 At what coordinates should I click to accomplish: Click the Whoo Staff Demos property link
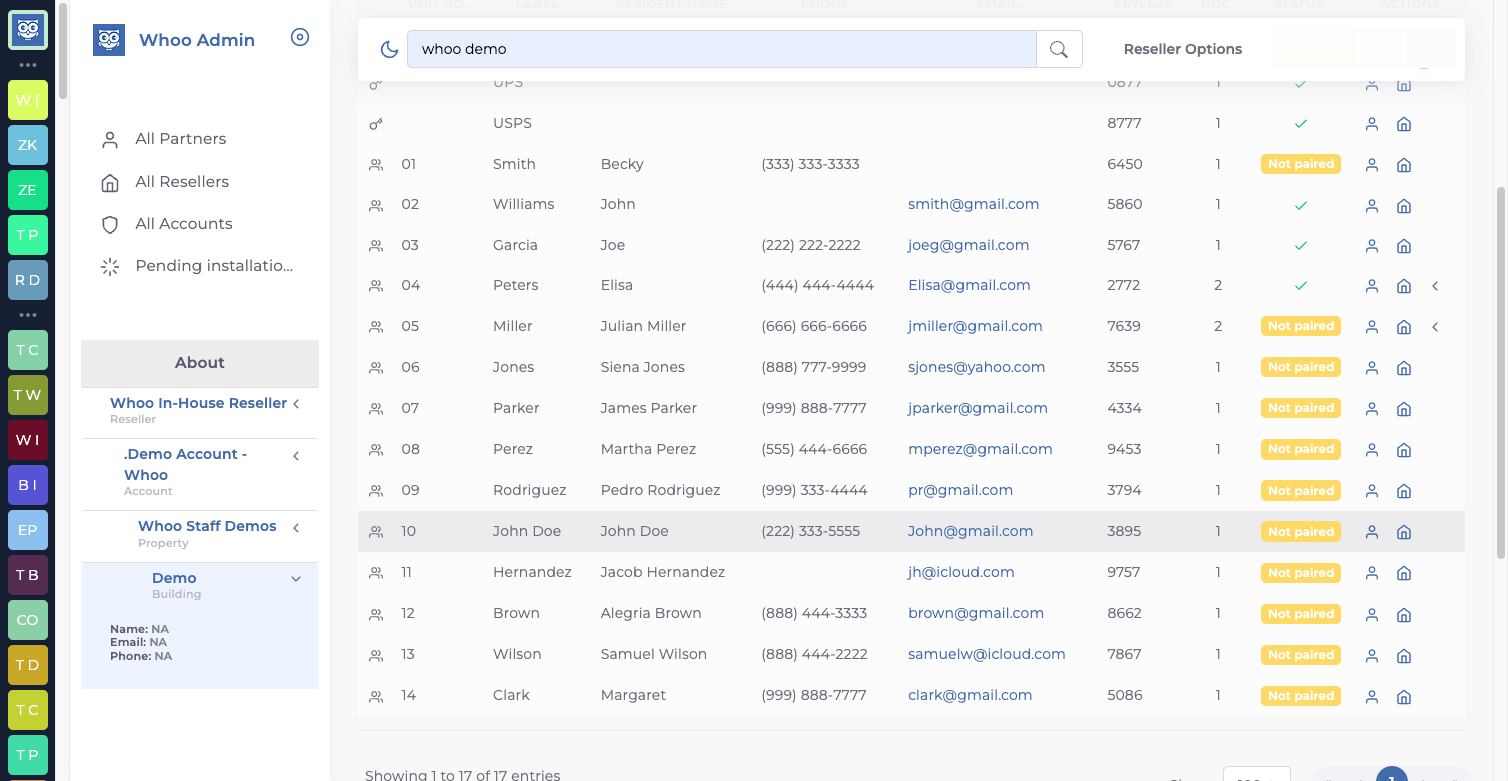coord(207,526)
